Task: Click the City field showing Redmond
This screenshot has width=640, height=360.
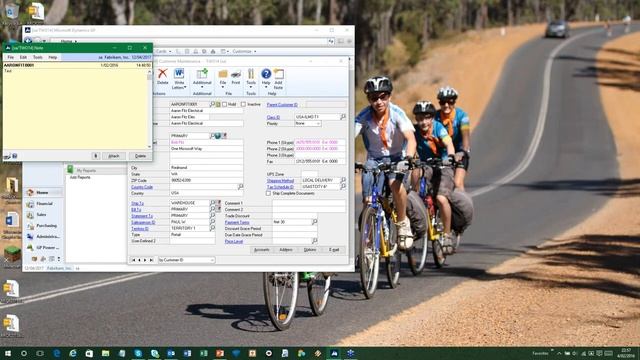Action: (207, 167)
